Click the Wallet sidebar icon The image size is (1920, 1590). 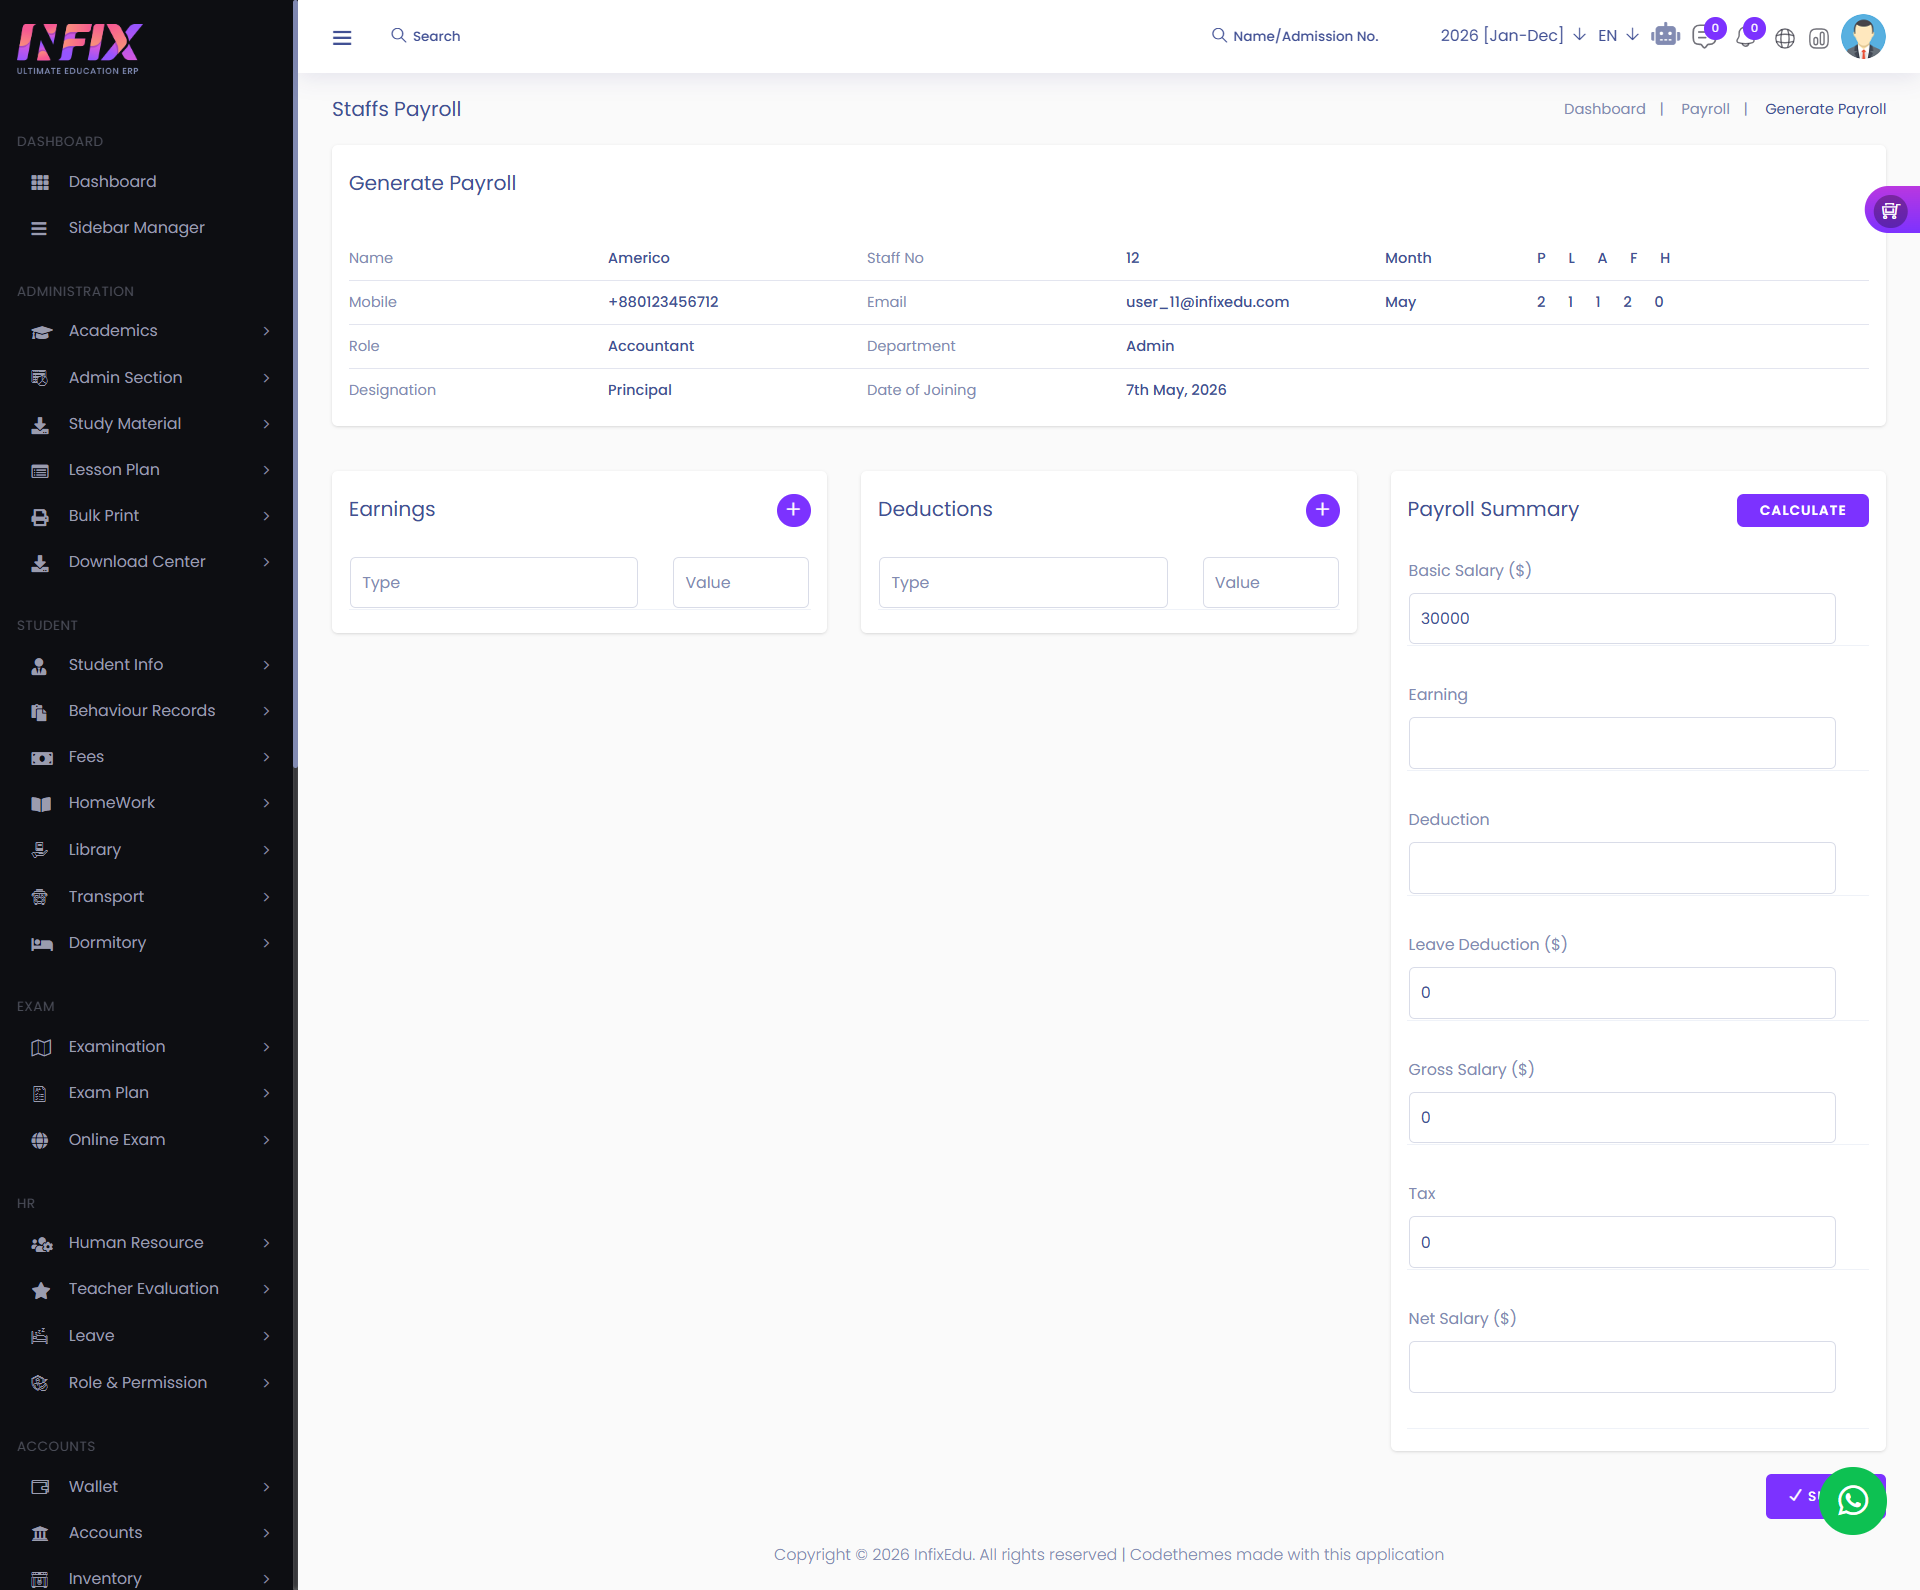pyautogui.click(x=40, y=1487)
